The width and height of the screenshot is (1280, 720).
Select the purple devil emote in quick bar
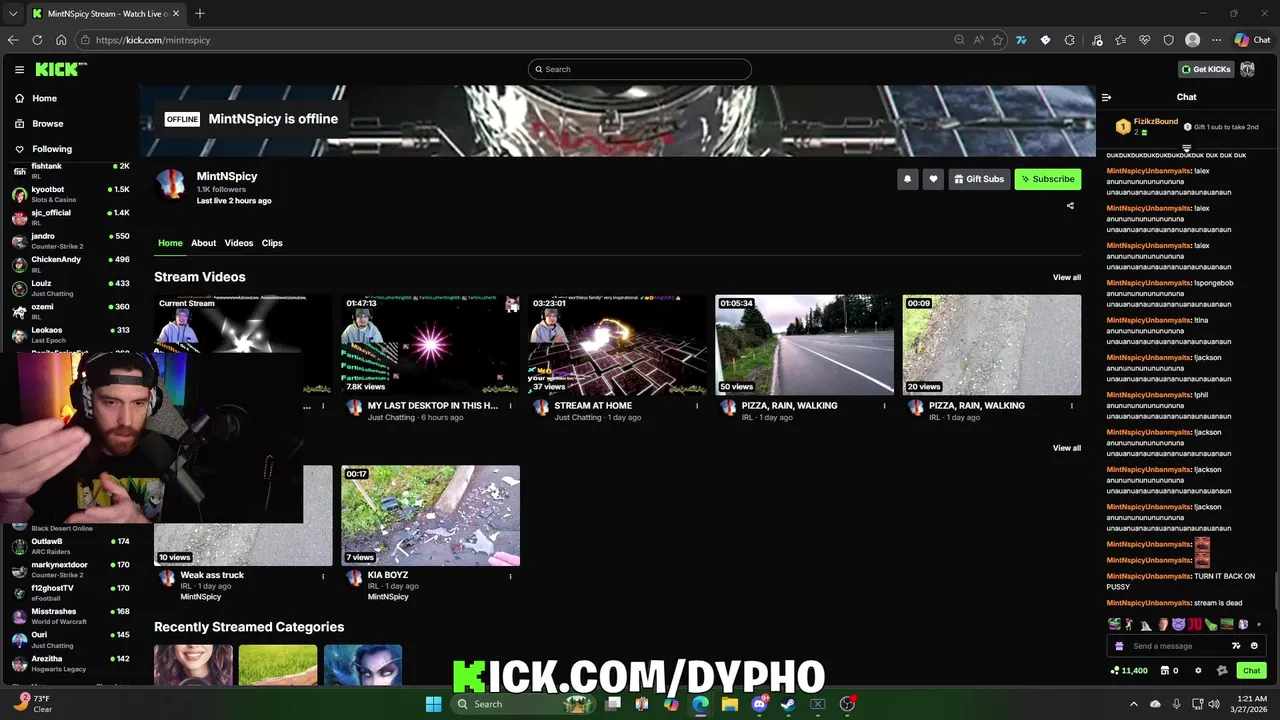[1178, 624]
